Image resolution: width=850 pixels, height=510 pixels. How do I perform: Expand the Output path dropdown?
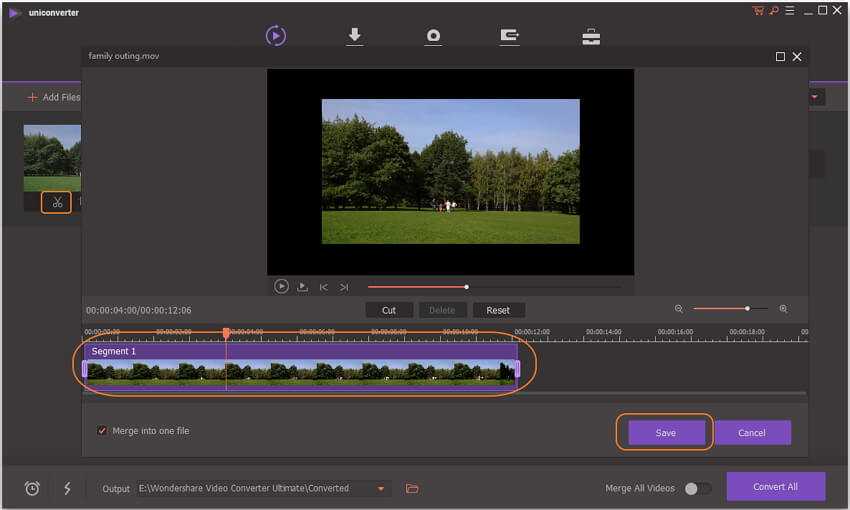pyautogui.click(x=381, y=488)
